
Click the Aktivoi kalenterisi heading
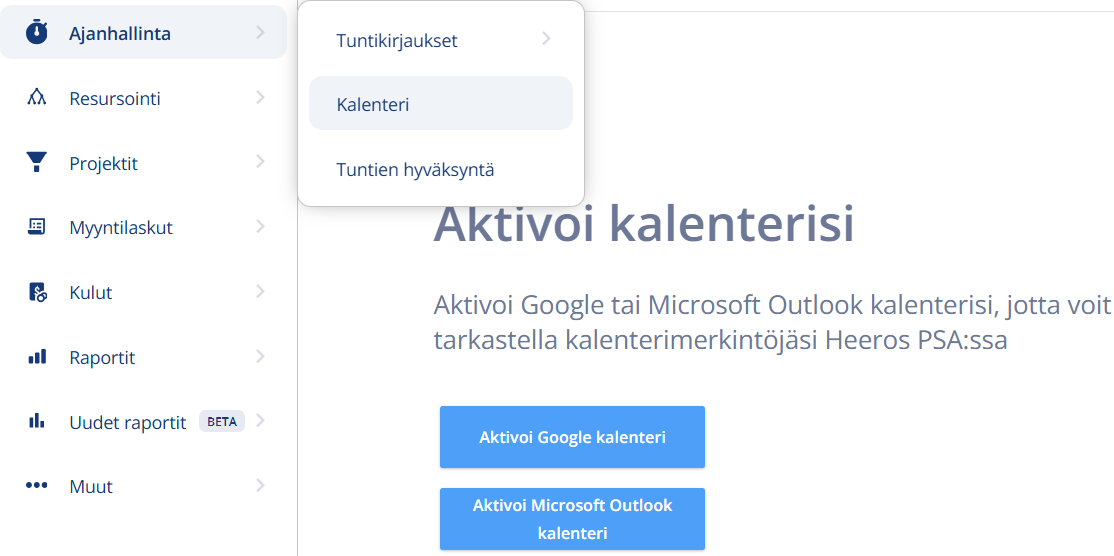point(643,224)
